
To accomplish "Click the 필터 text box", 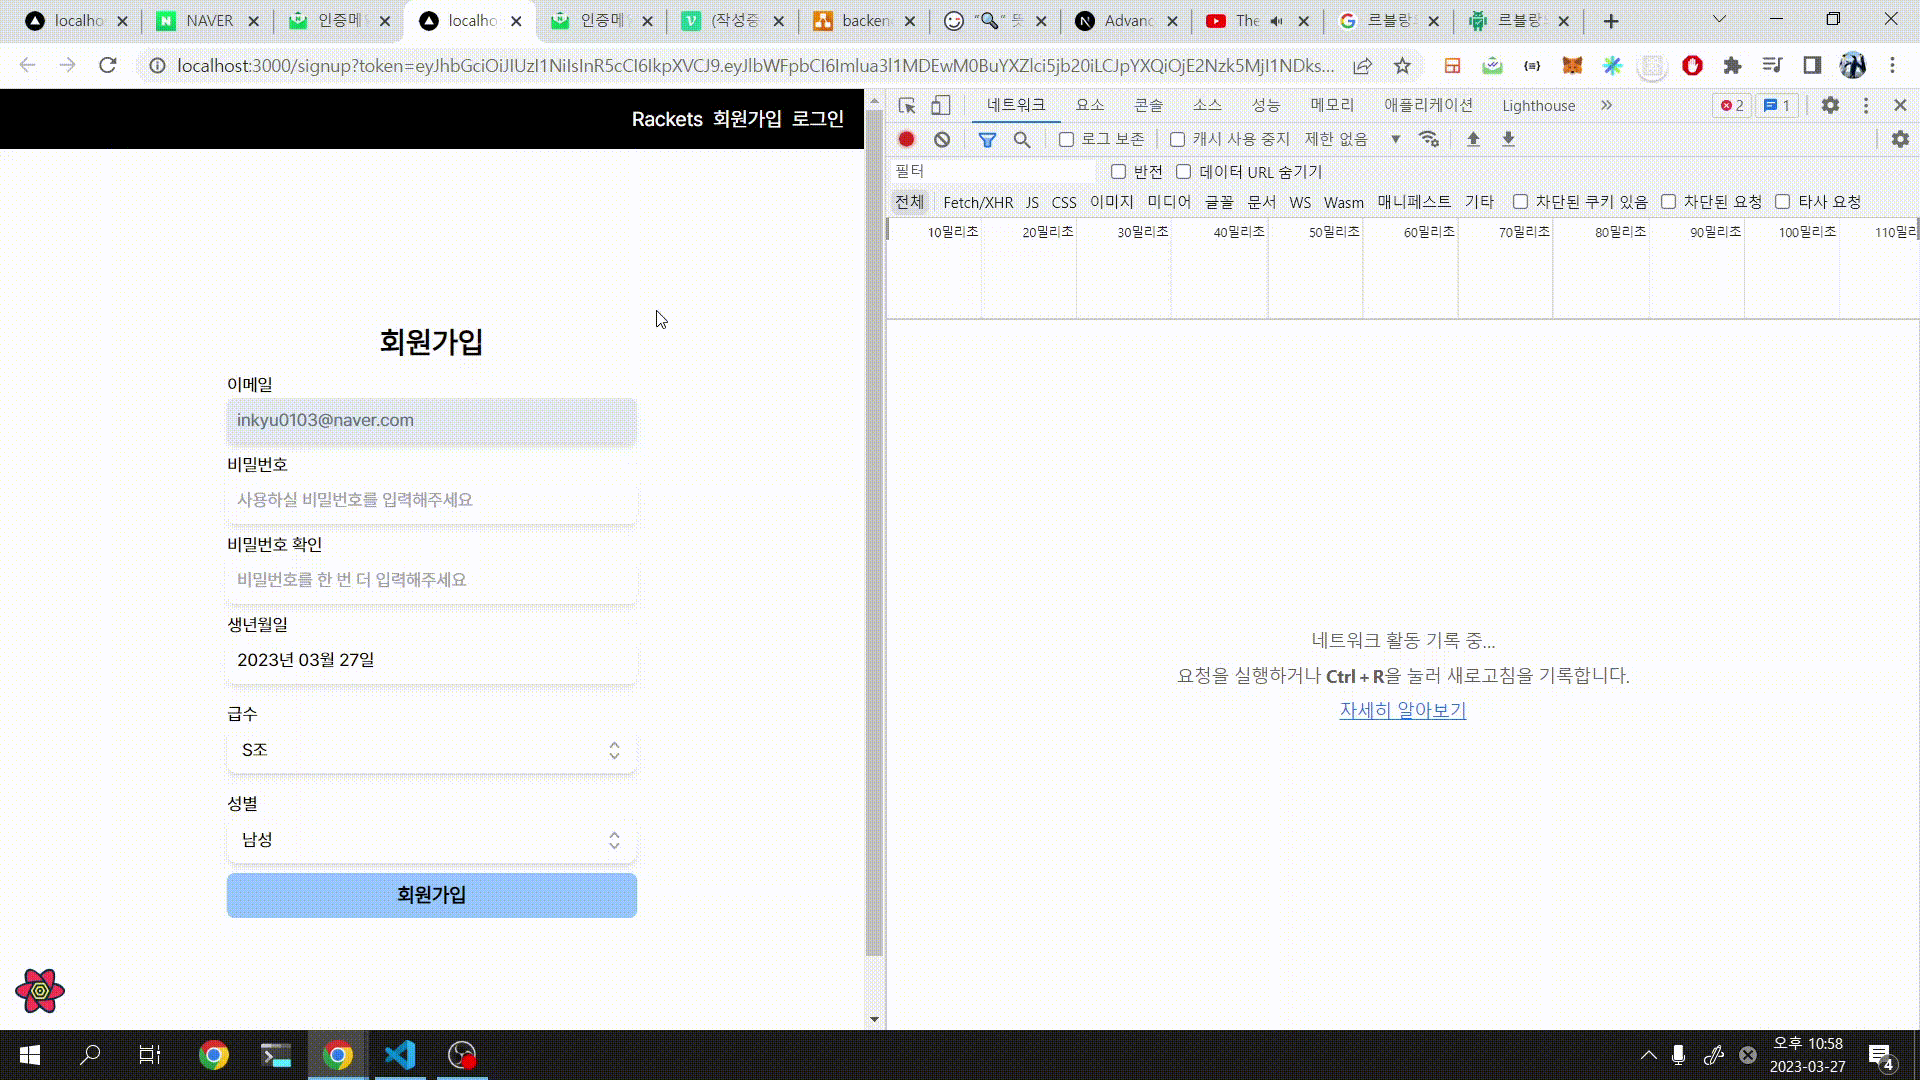I will [992, 171].
